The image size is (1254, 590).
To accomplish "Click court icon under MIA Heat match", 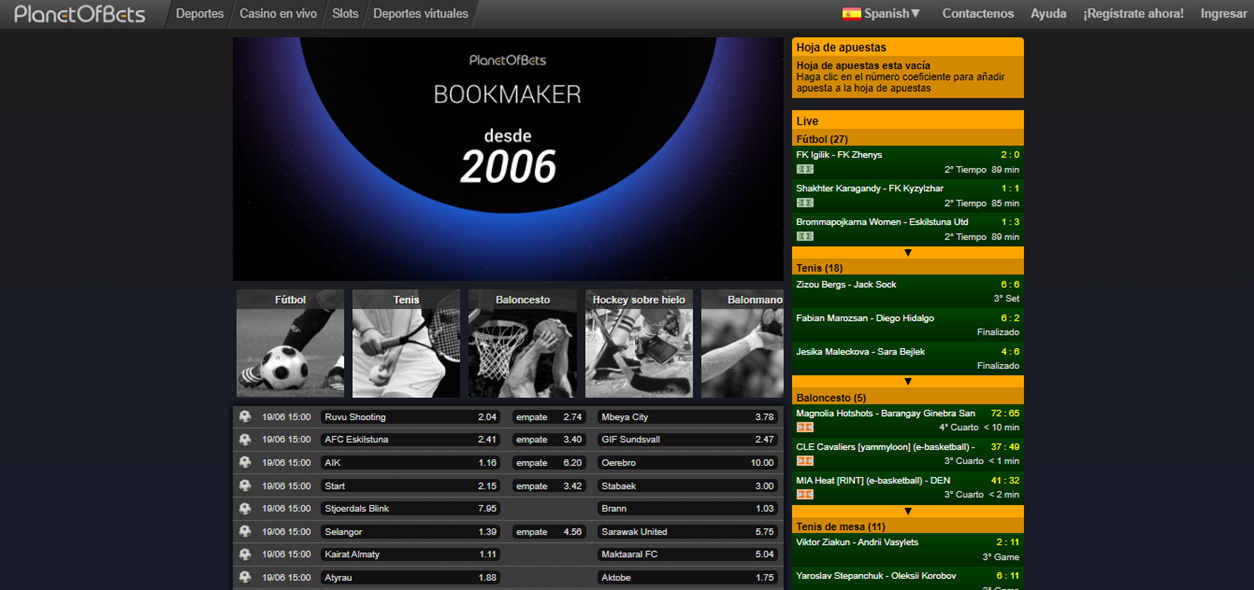I will [805, 494].
